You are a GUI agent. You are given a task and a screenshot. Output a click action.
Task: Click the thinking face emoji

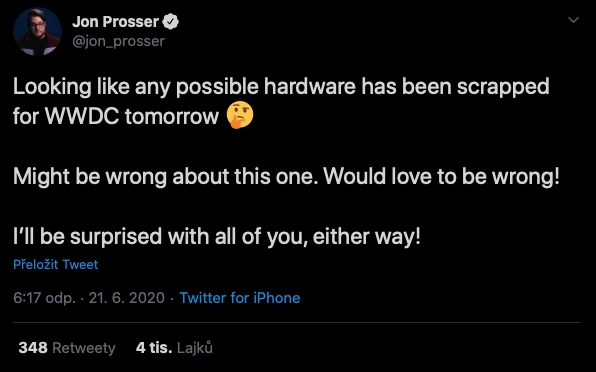click(x=240, y=115)
